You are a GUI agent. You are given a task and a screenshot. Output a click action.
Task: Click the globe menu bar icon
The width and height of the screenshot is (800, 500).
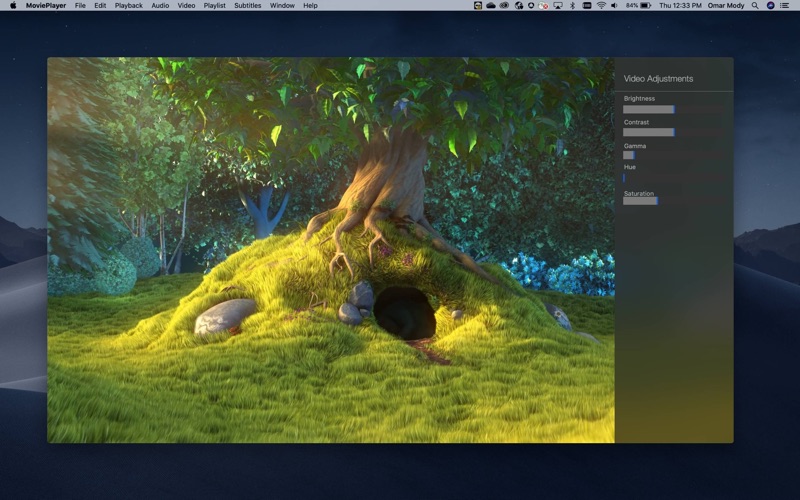tap(519, 6)
